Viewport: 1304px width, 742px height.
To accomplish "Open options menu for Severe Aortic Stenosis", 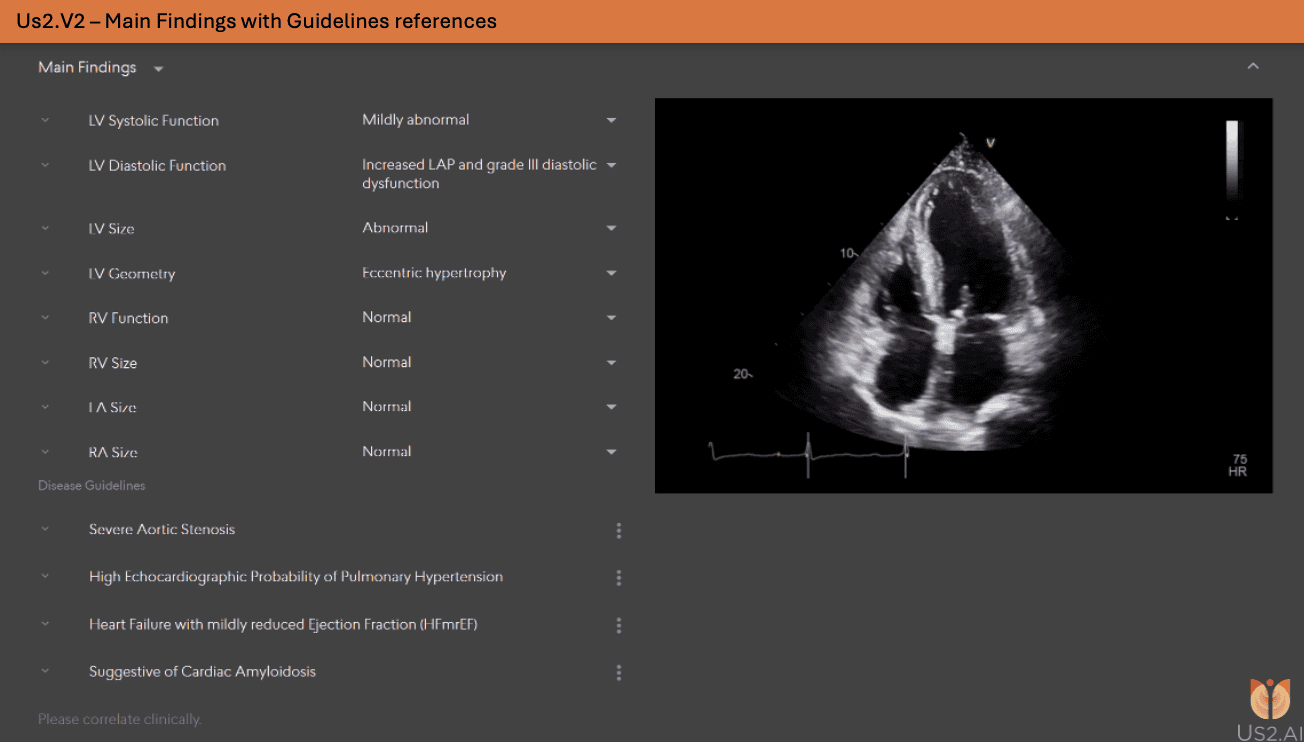I will click(618, 530).
